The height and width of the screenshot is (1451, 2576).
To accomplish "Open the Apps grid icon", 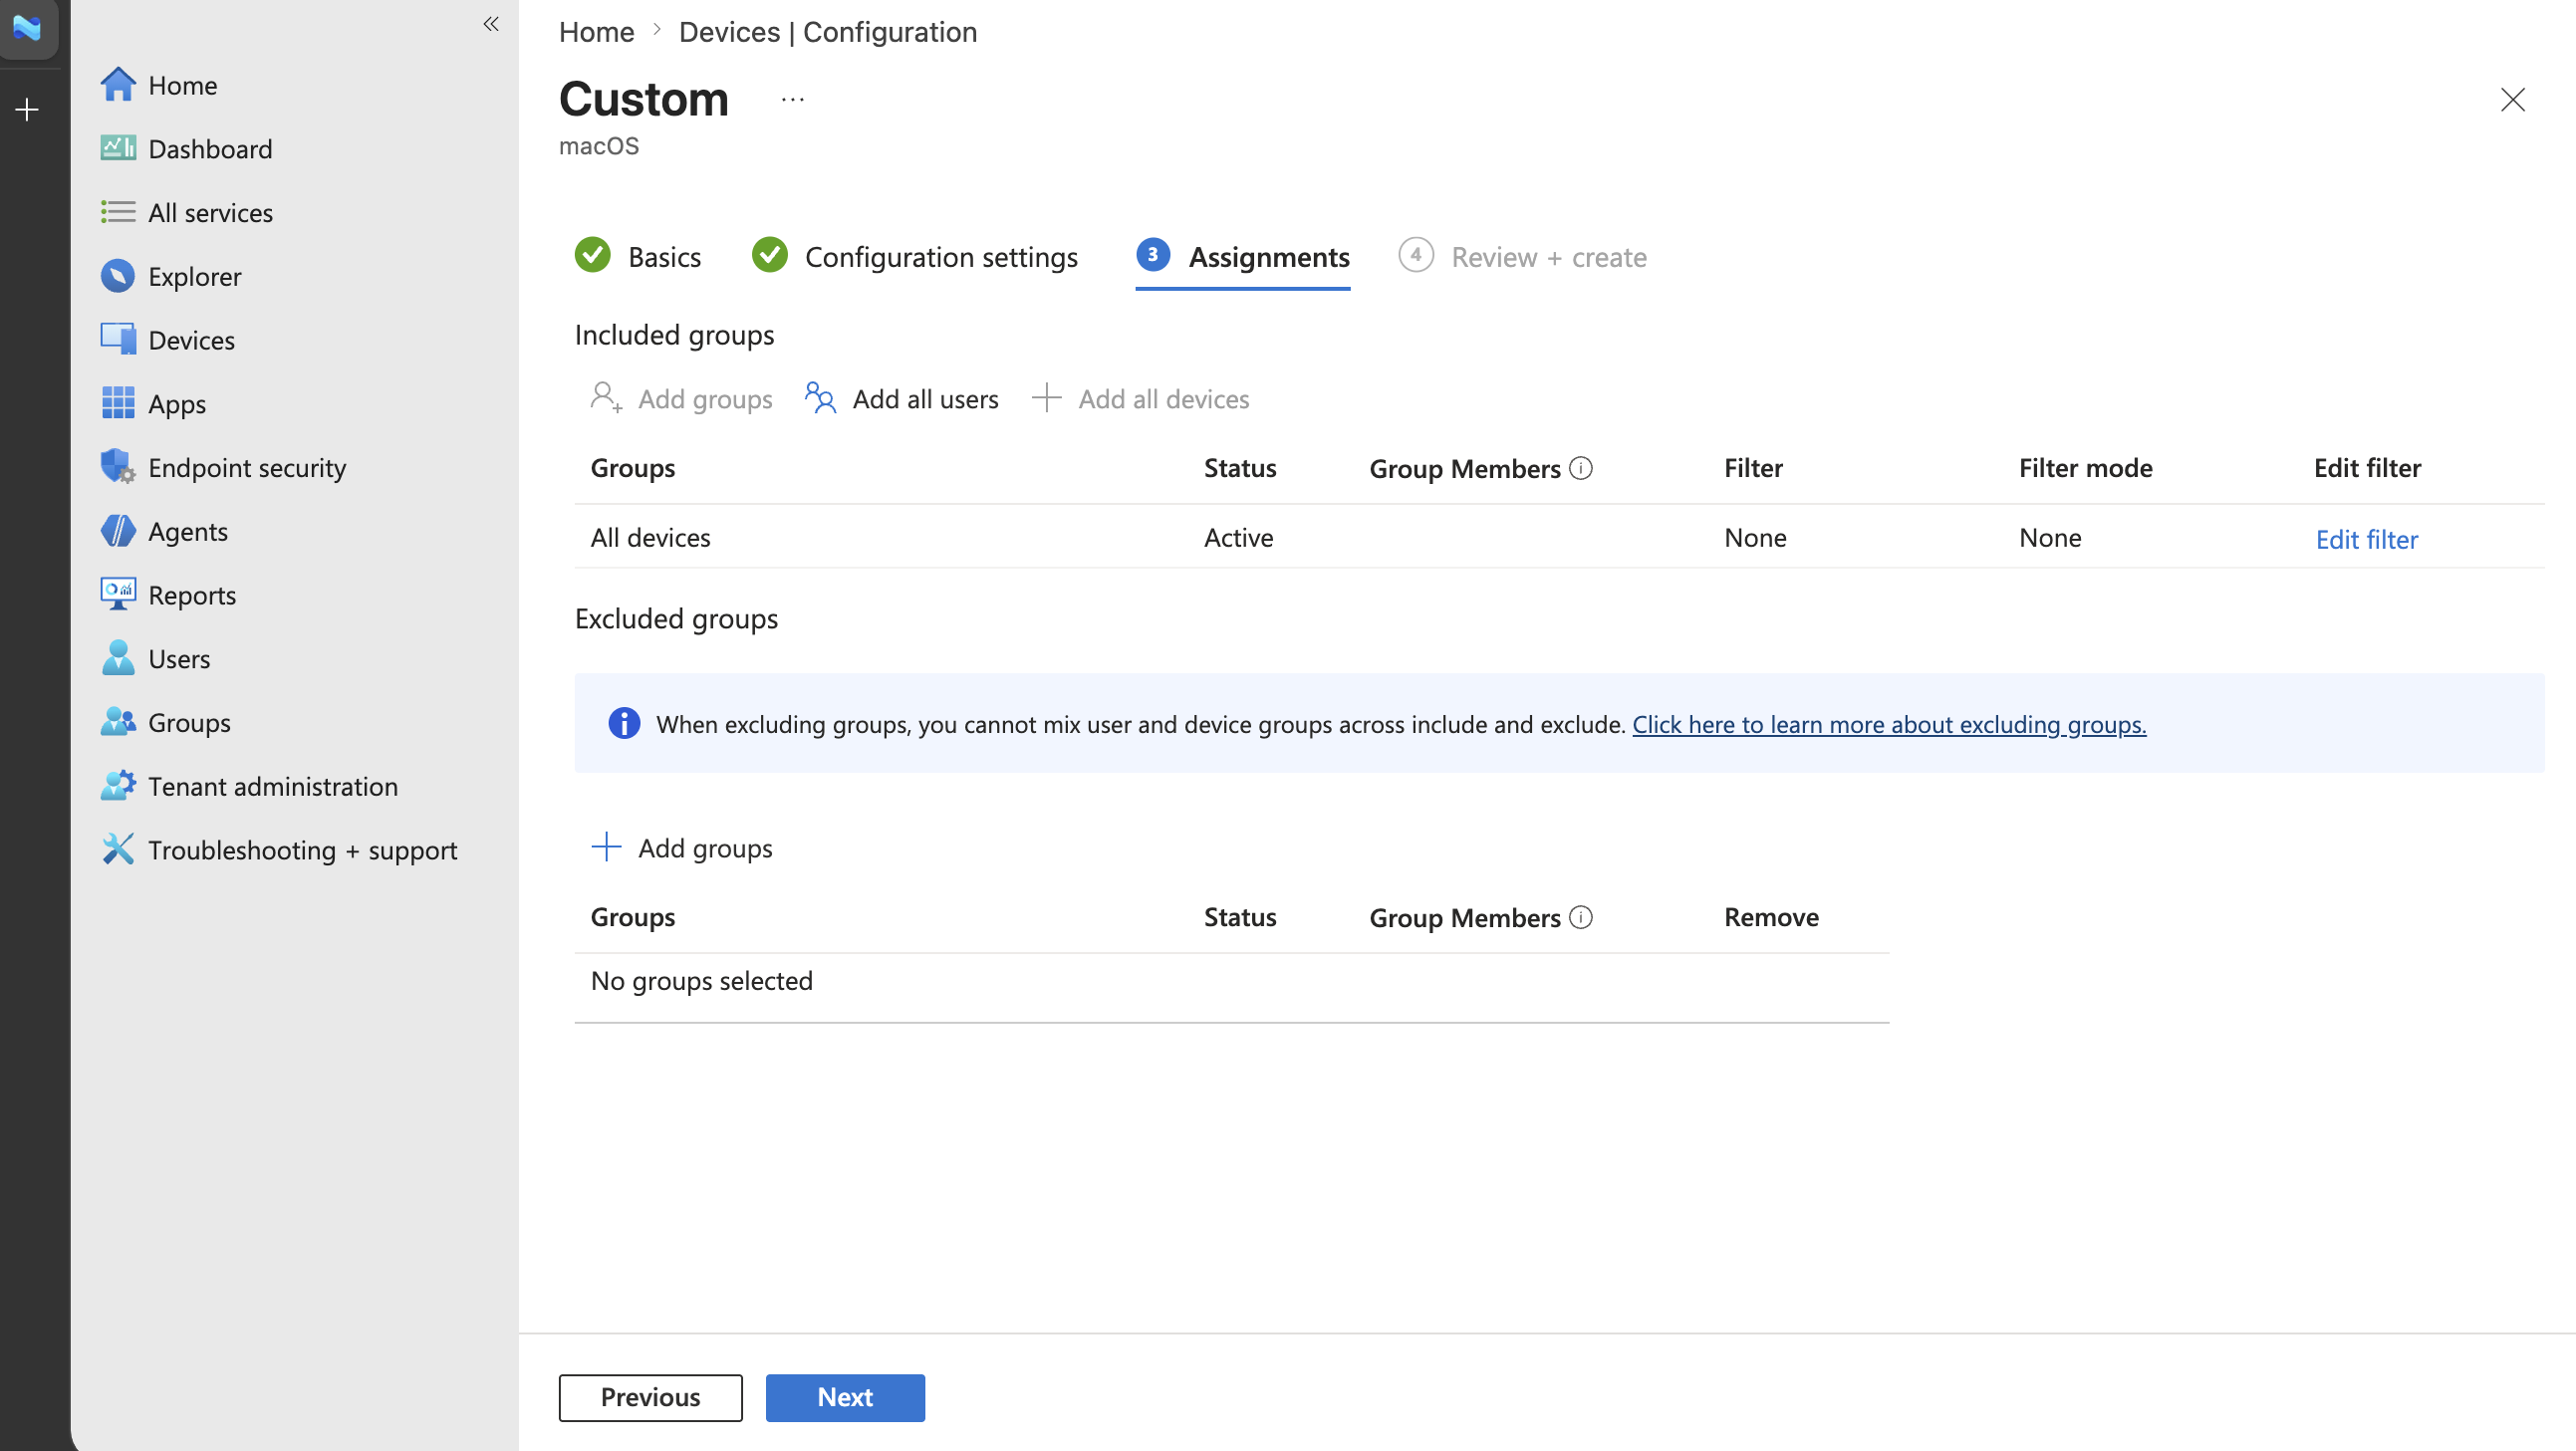I will pyautogui.click(x=118, y=403).
